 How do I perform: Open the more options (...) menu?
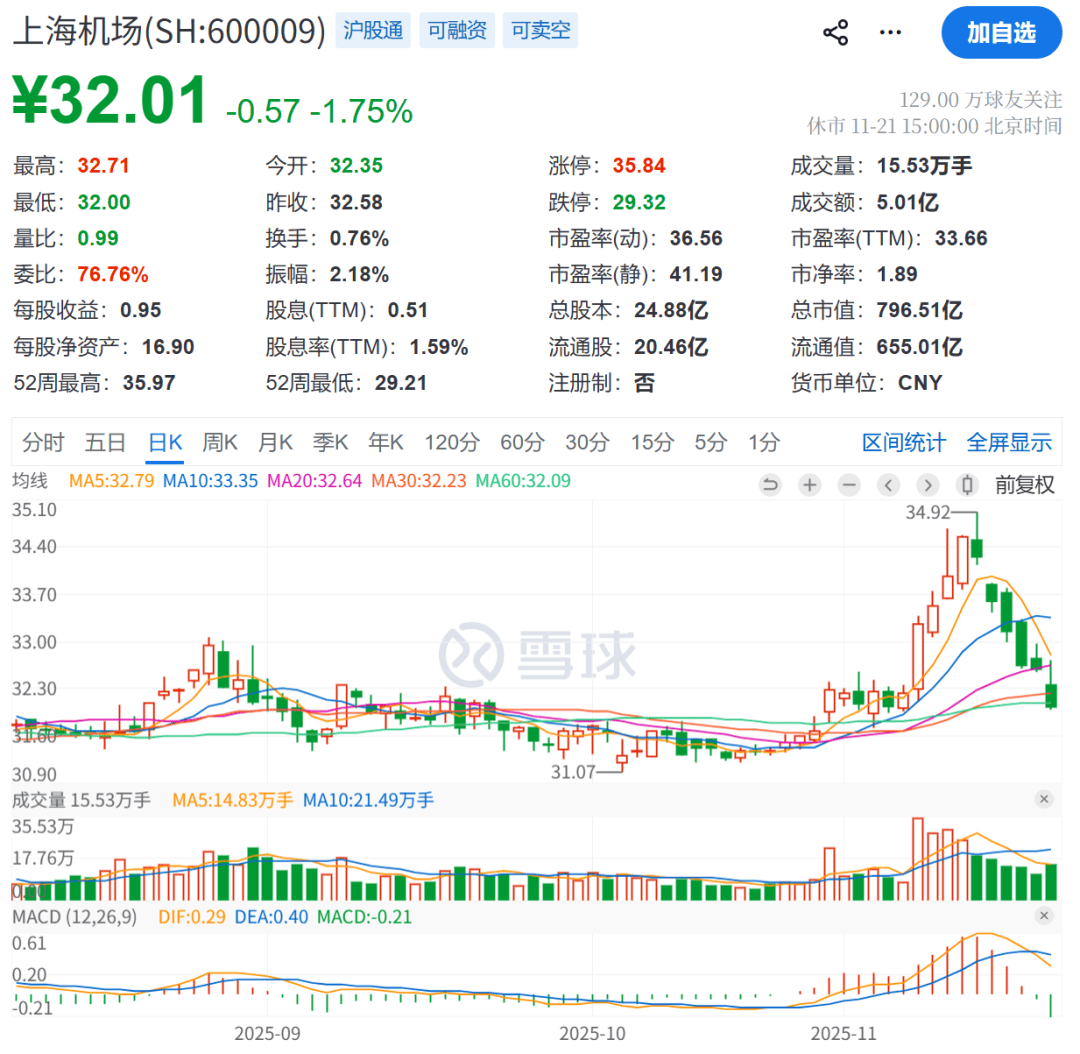pos(889,31)
